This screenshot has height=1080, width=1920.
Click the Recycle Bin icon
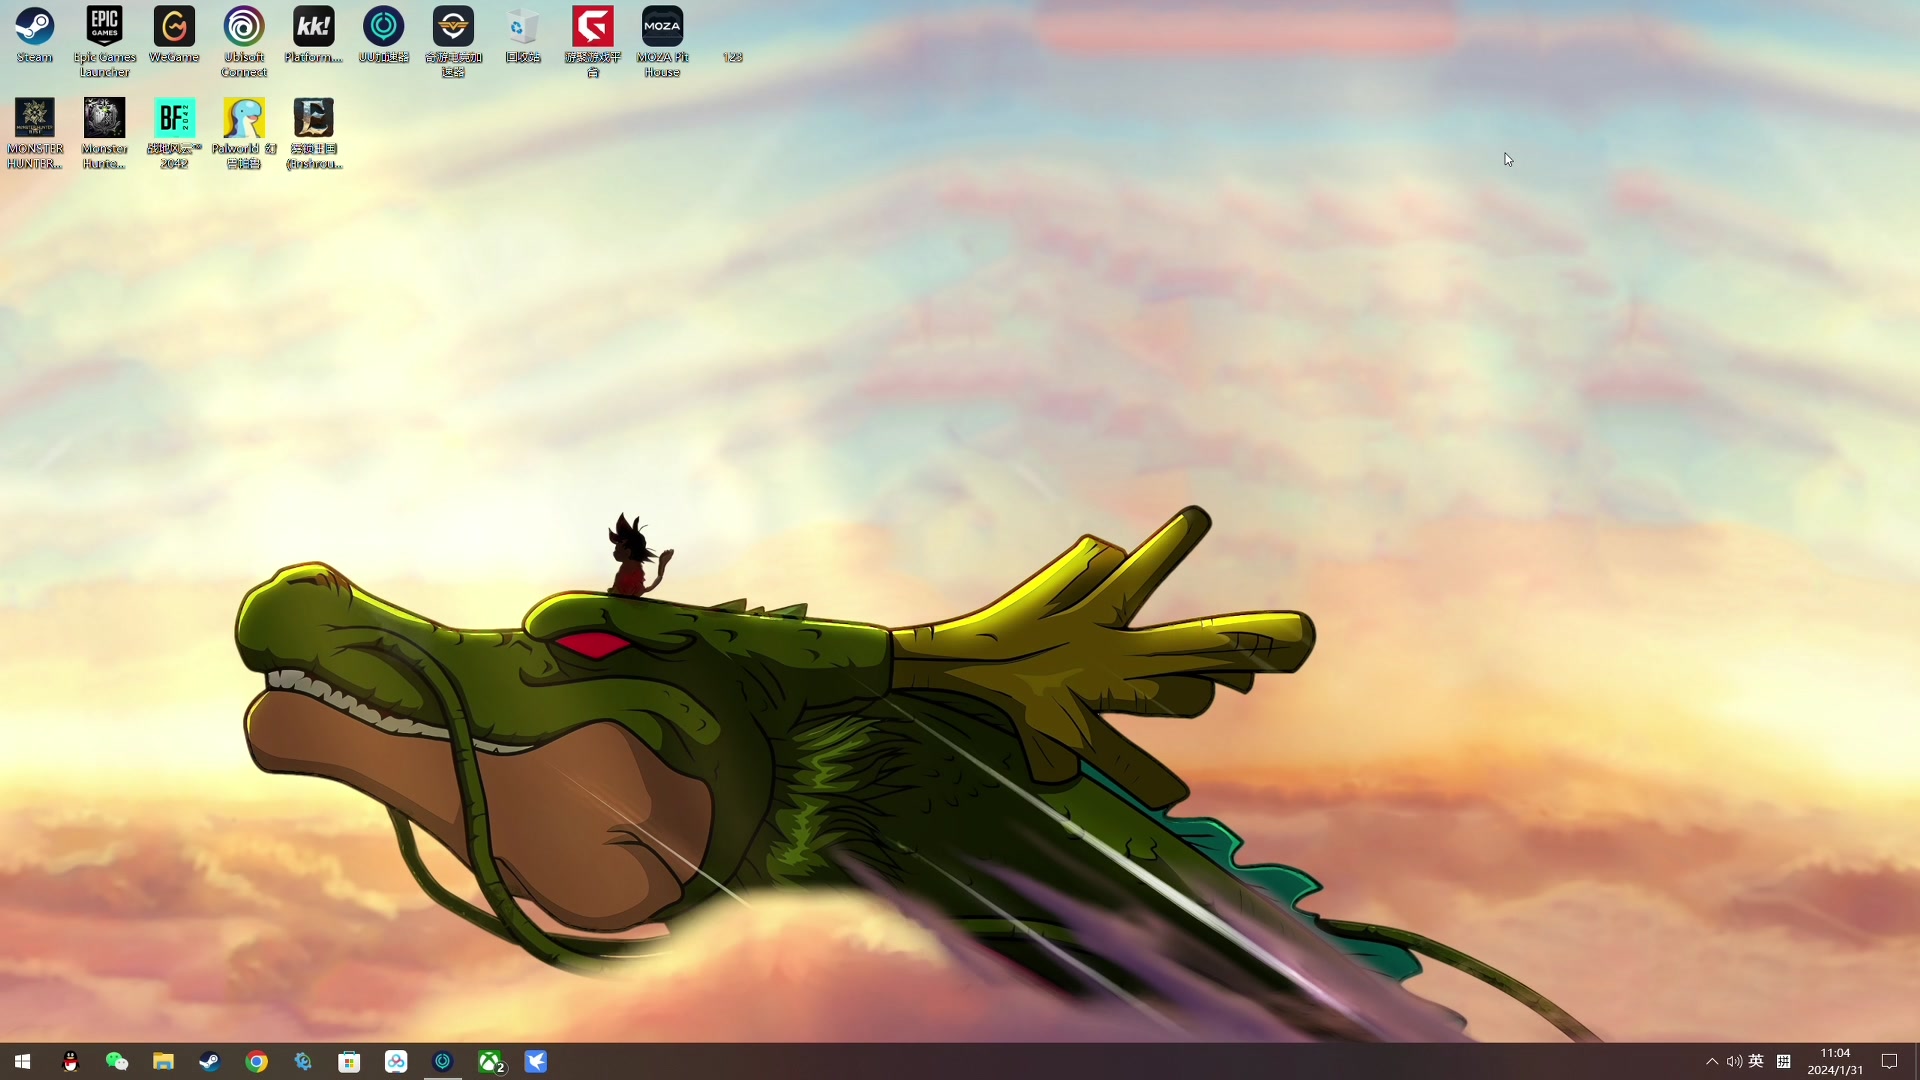pos(523,27)
